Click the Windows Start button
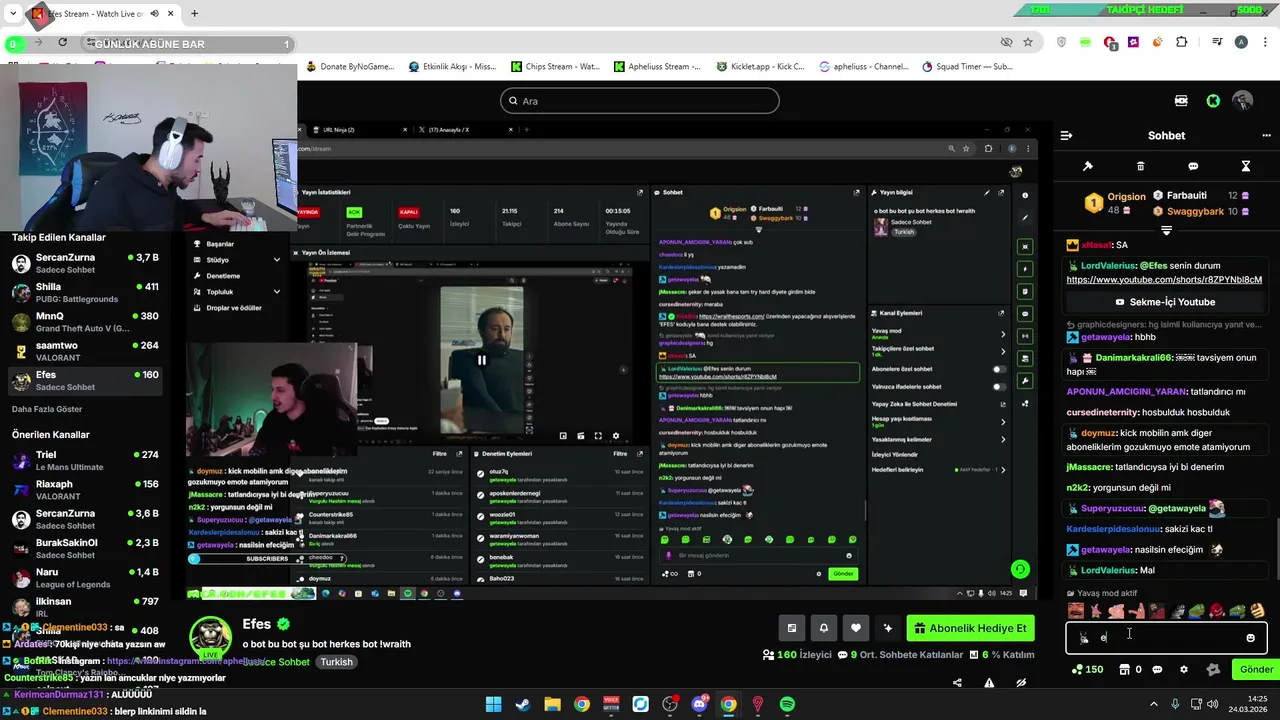 click(x=494, y=704)
